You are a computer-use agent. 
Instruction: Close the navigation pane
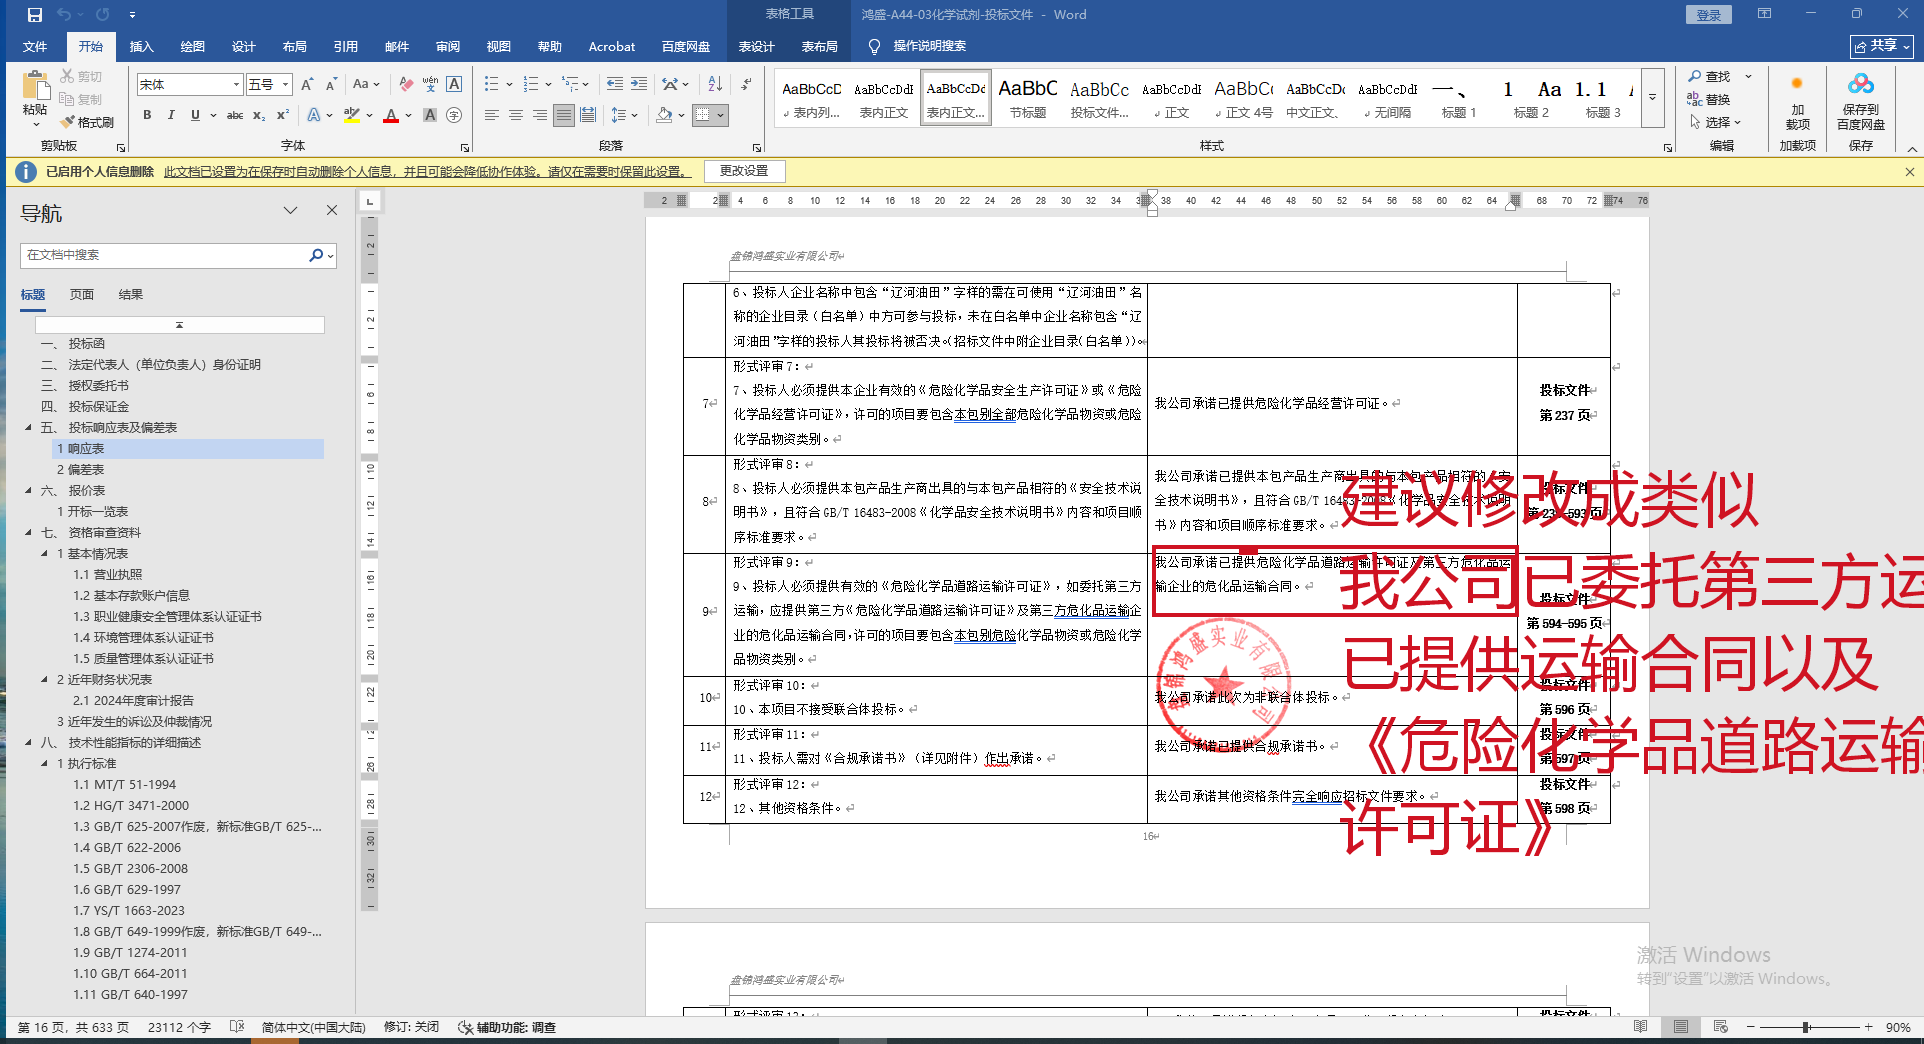pyautogui.click(x=332, y=210)
